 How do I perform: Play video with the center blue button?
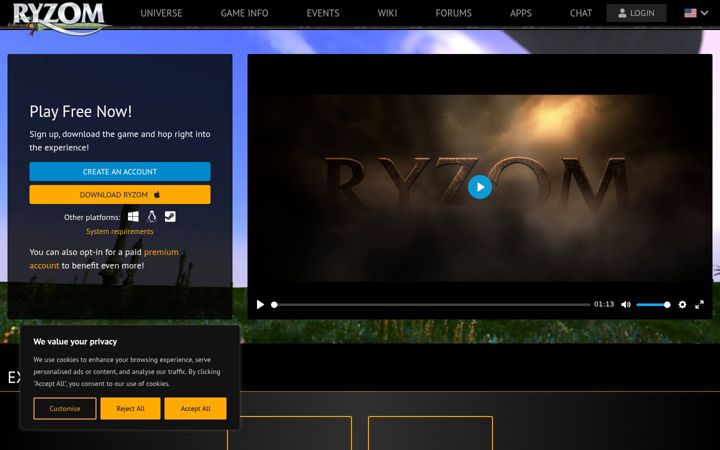pyautogui.click(x=480, y=187)
